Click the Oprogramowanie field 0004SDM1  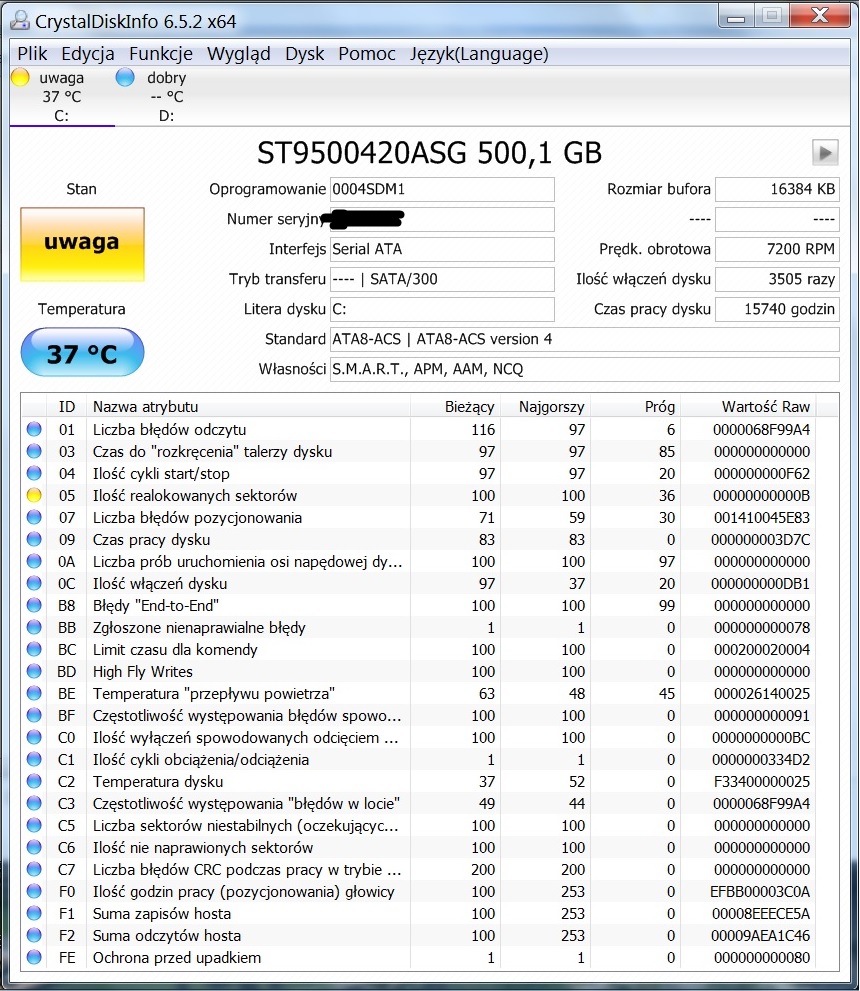point(442,189)
